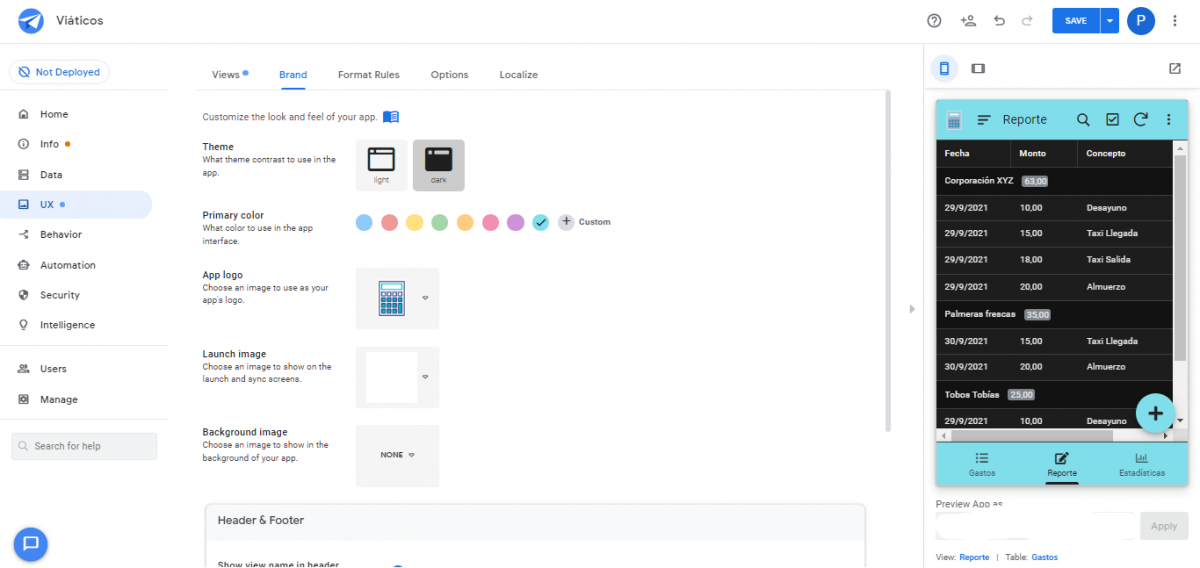Open the Background image NONE dropdown
1200x568 pixels.
click(x=397, y=455)
